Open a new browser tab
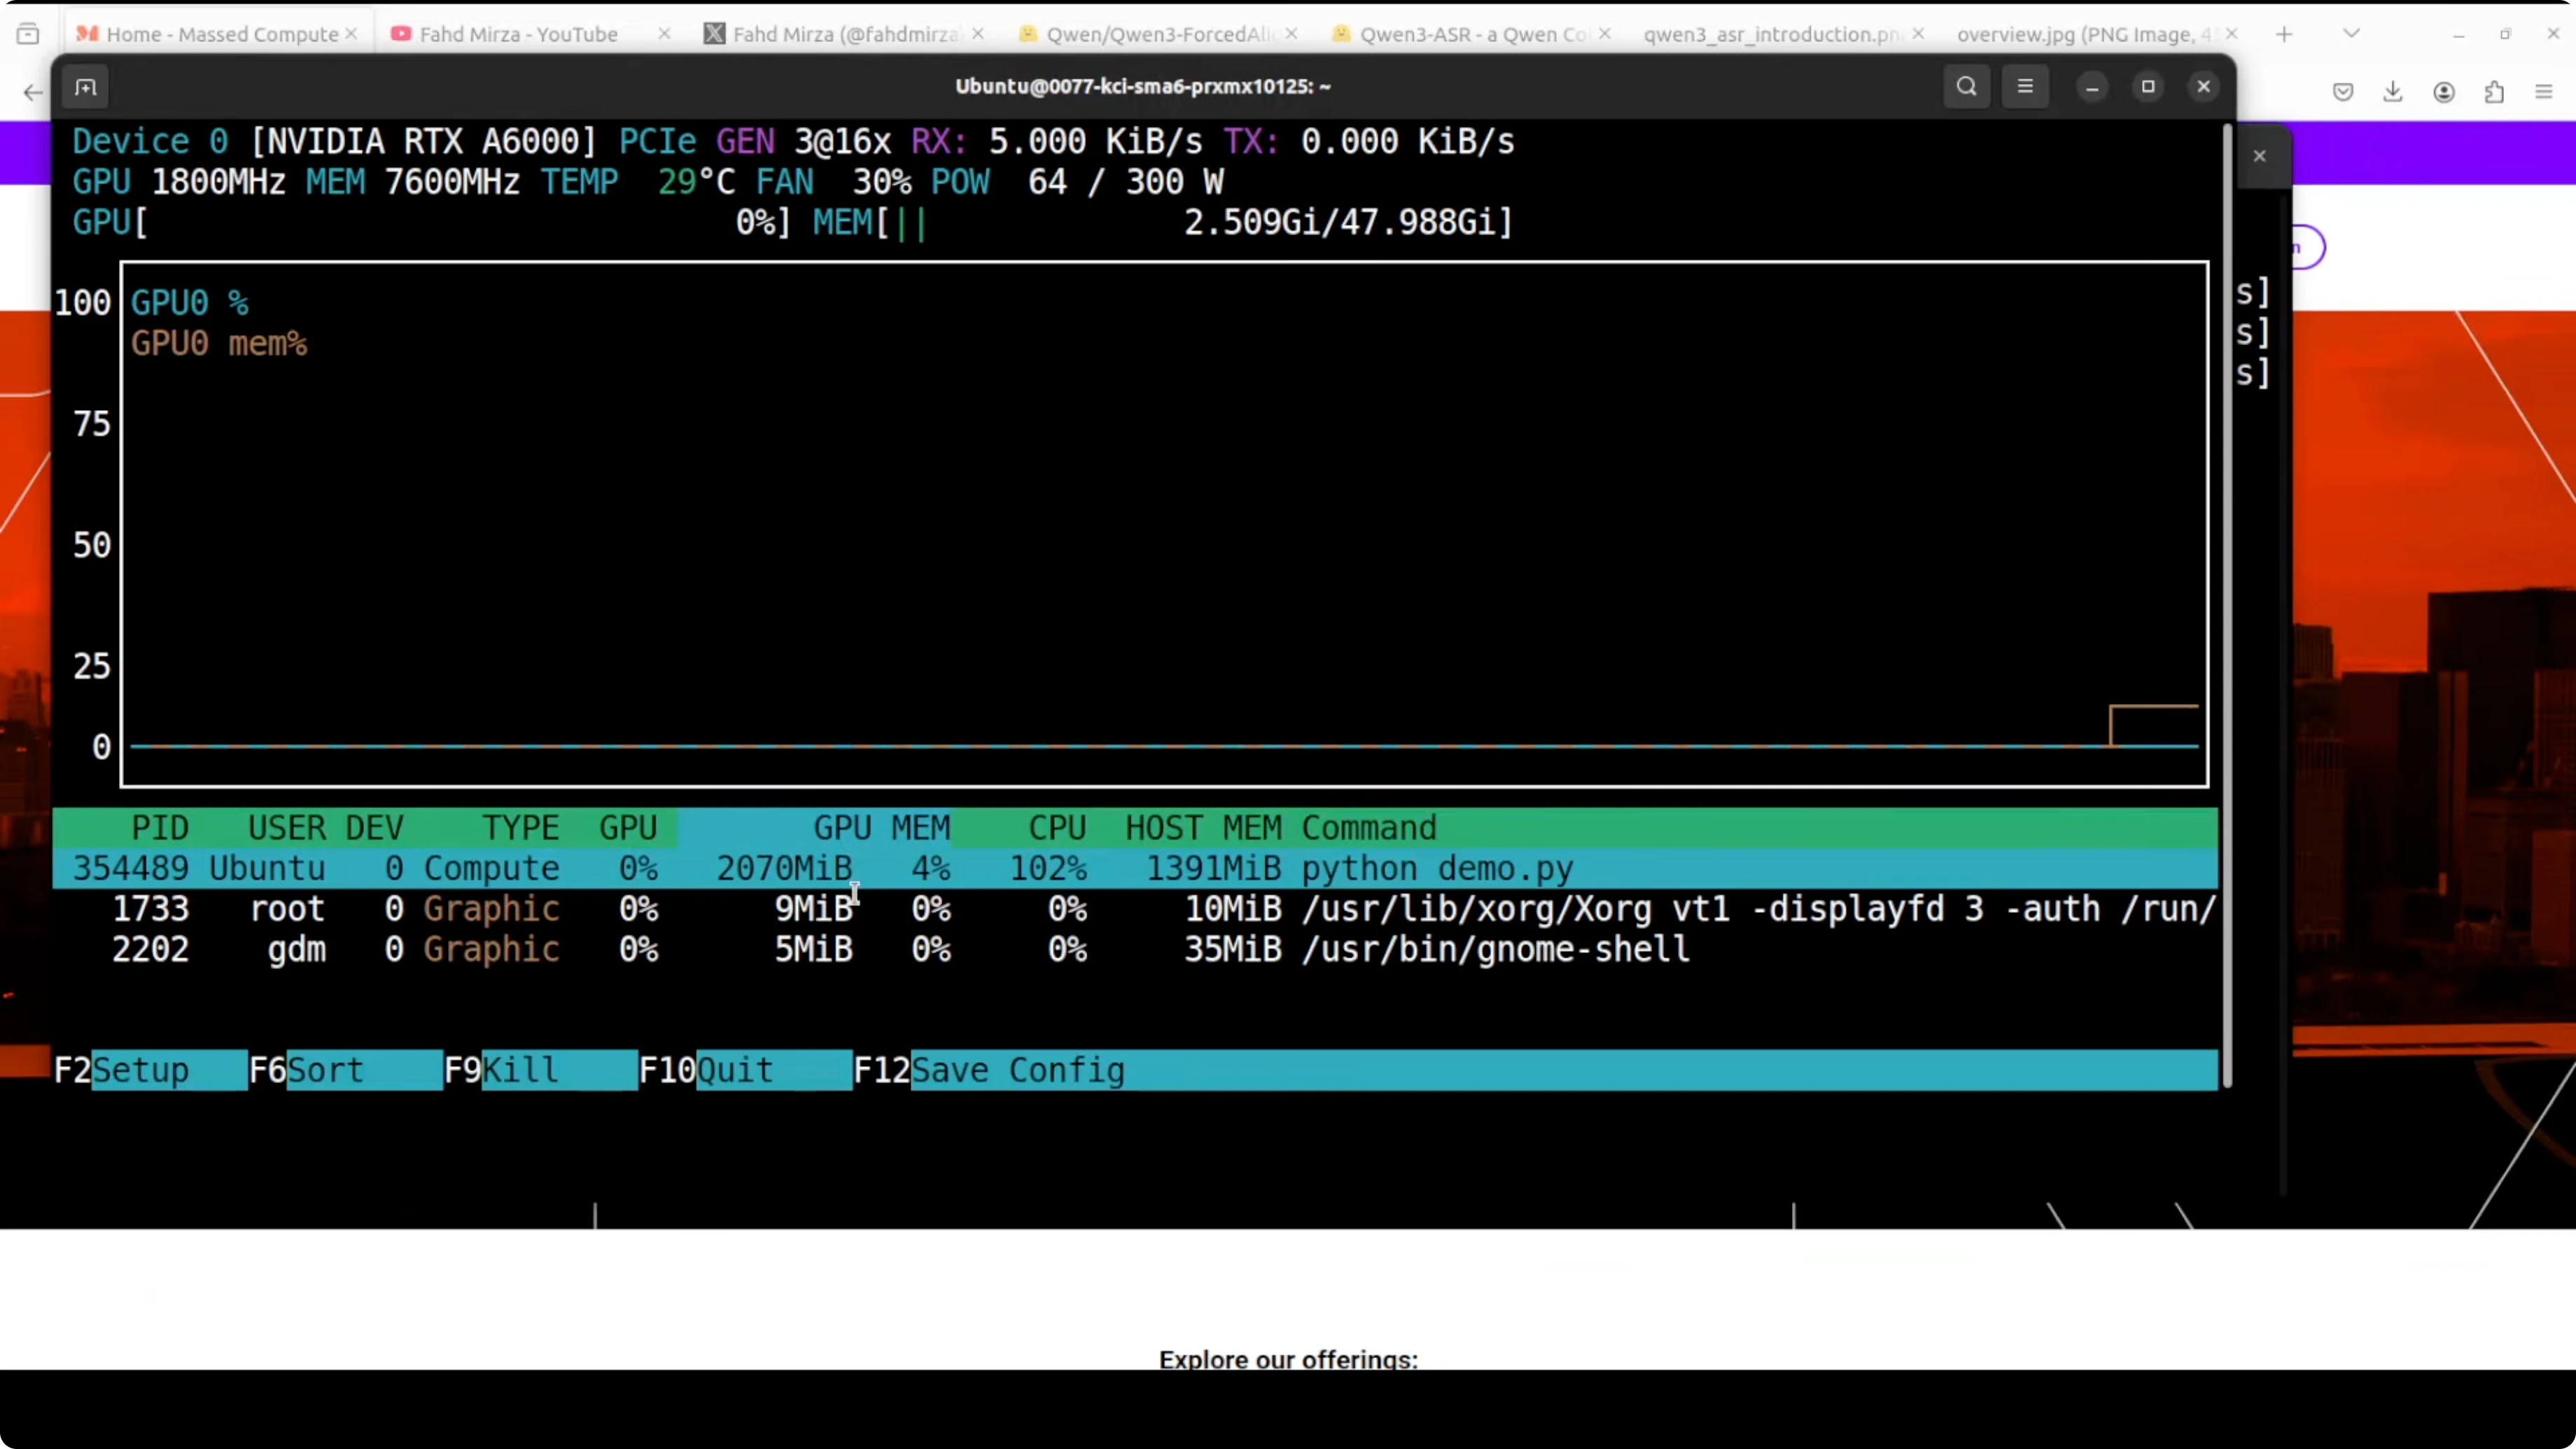Viewport: 2576px width, 1449px height. coord(2284,34)
